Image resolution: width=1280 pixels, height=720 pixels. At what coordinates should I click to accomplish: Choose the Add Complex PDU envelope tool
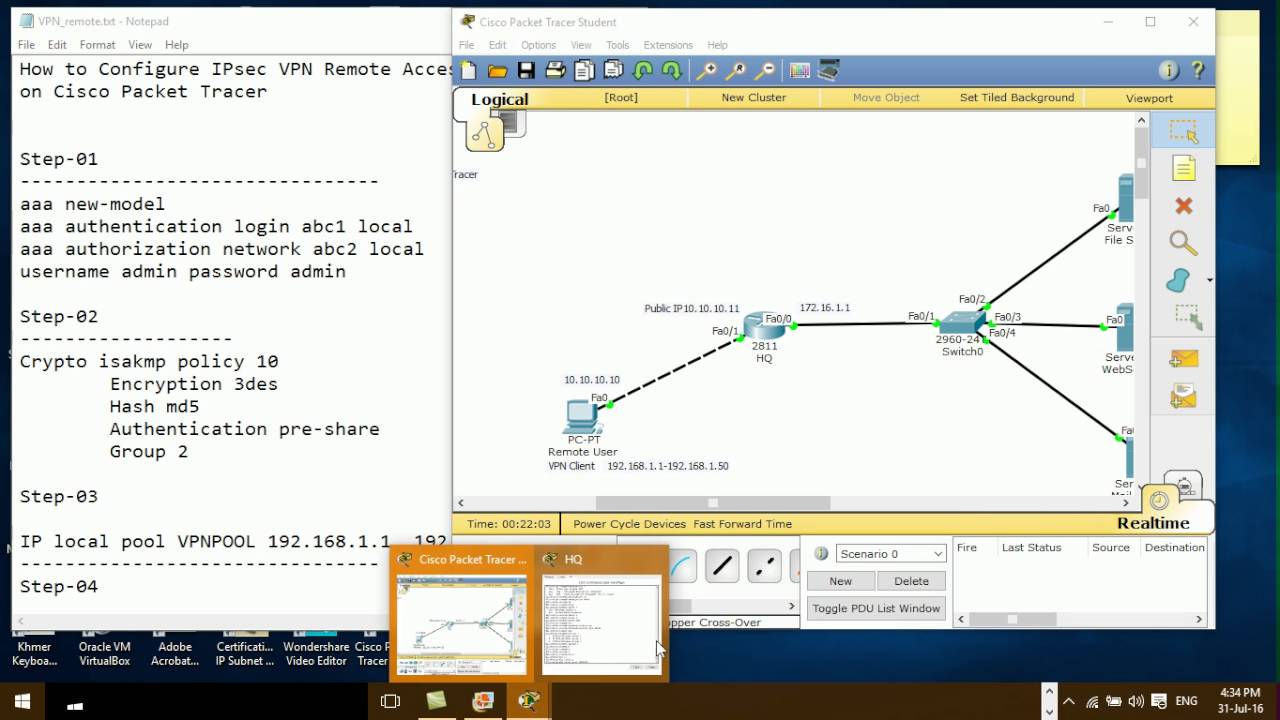[1183, 396]
